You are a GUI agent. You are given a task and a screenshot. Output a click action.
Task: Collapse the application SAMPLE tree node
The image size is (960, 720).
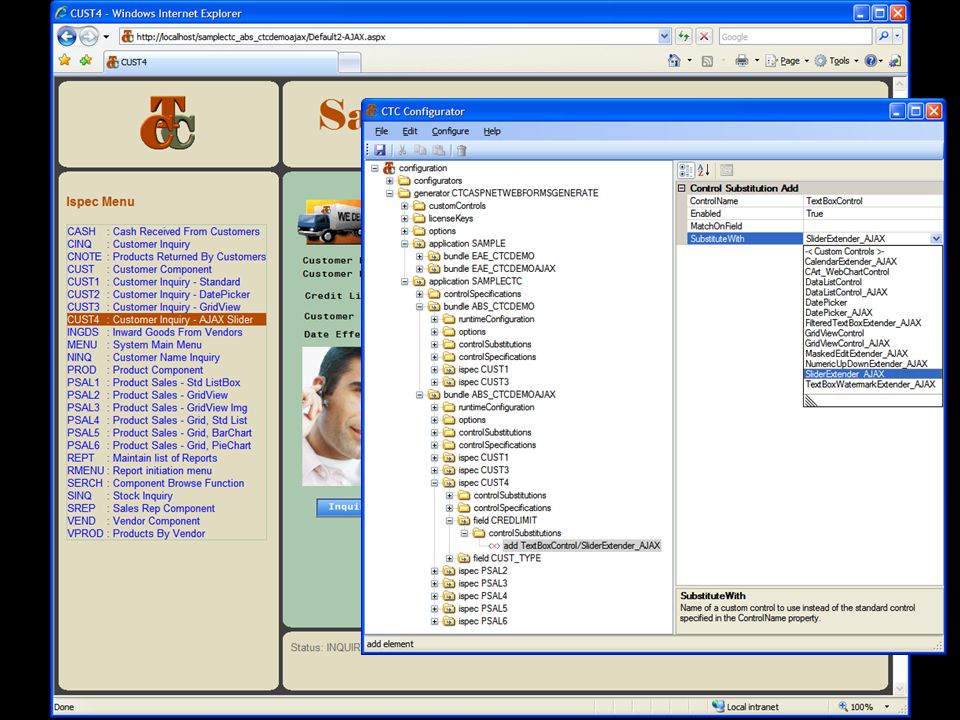pos(405,244)
